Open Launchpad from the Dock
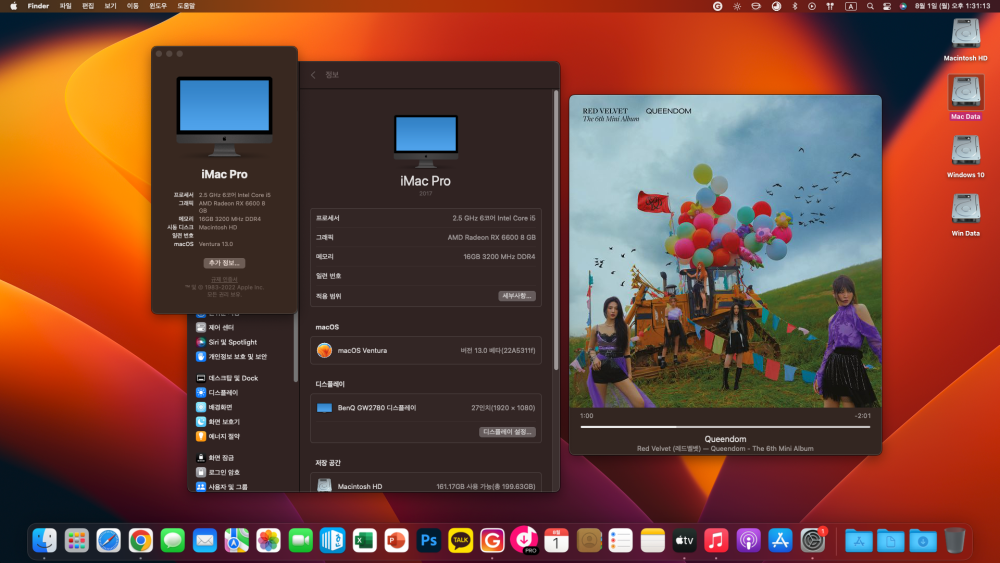This screenshot has width=1000, height=563. tap(77, 541)
